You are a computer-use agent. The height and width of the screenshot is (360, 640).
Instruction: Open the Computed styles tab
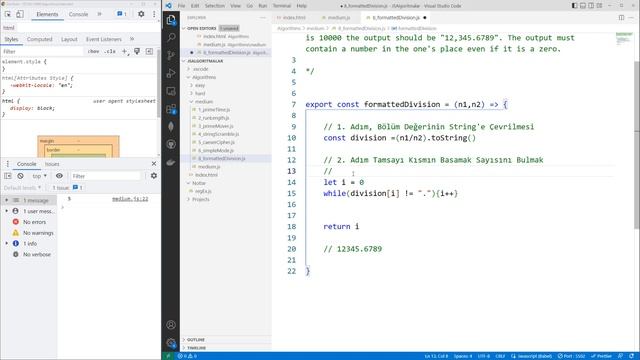(40, 39)
